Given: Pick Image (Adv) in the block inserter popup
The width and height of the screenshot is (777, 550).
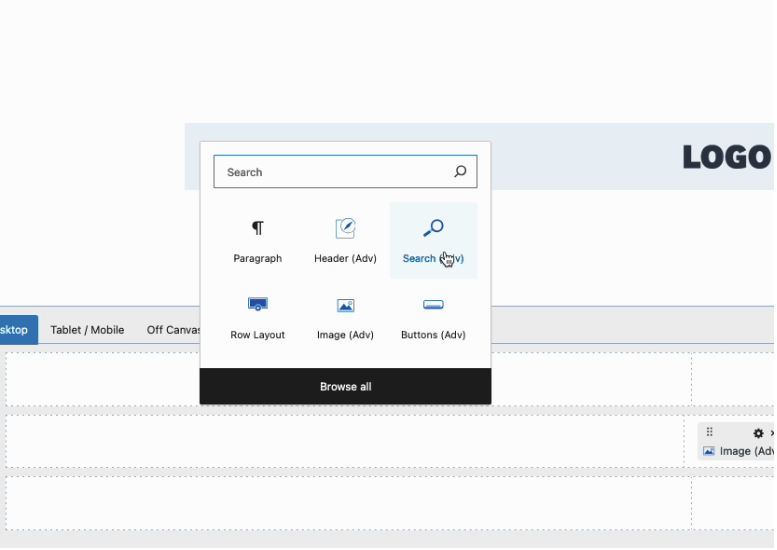Looking at the screenshot, I should tap(345, 317).
